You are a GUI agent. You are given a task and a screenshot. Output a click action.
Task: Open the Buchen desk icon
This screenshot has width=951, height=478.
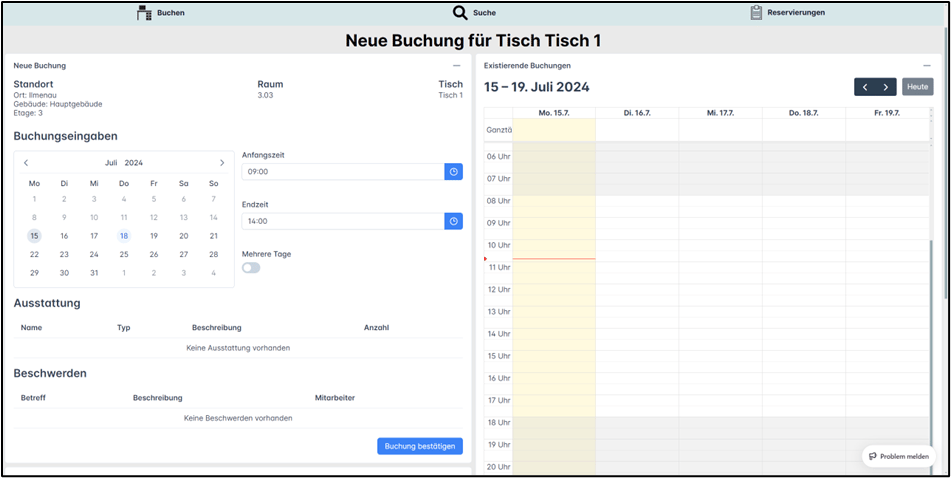(143, 13)
